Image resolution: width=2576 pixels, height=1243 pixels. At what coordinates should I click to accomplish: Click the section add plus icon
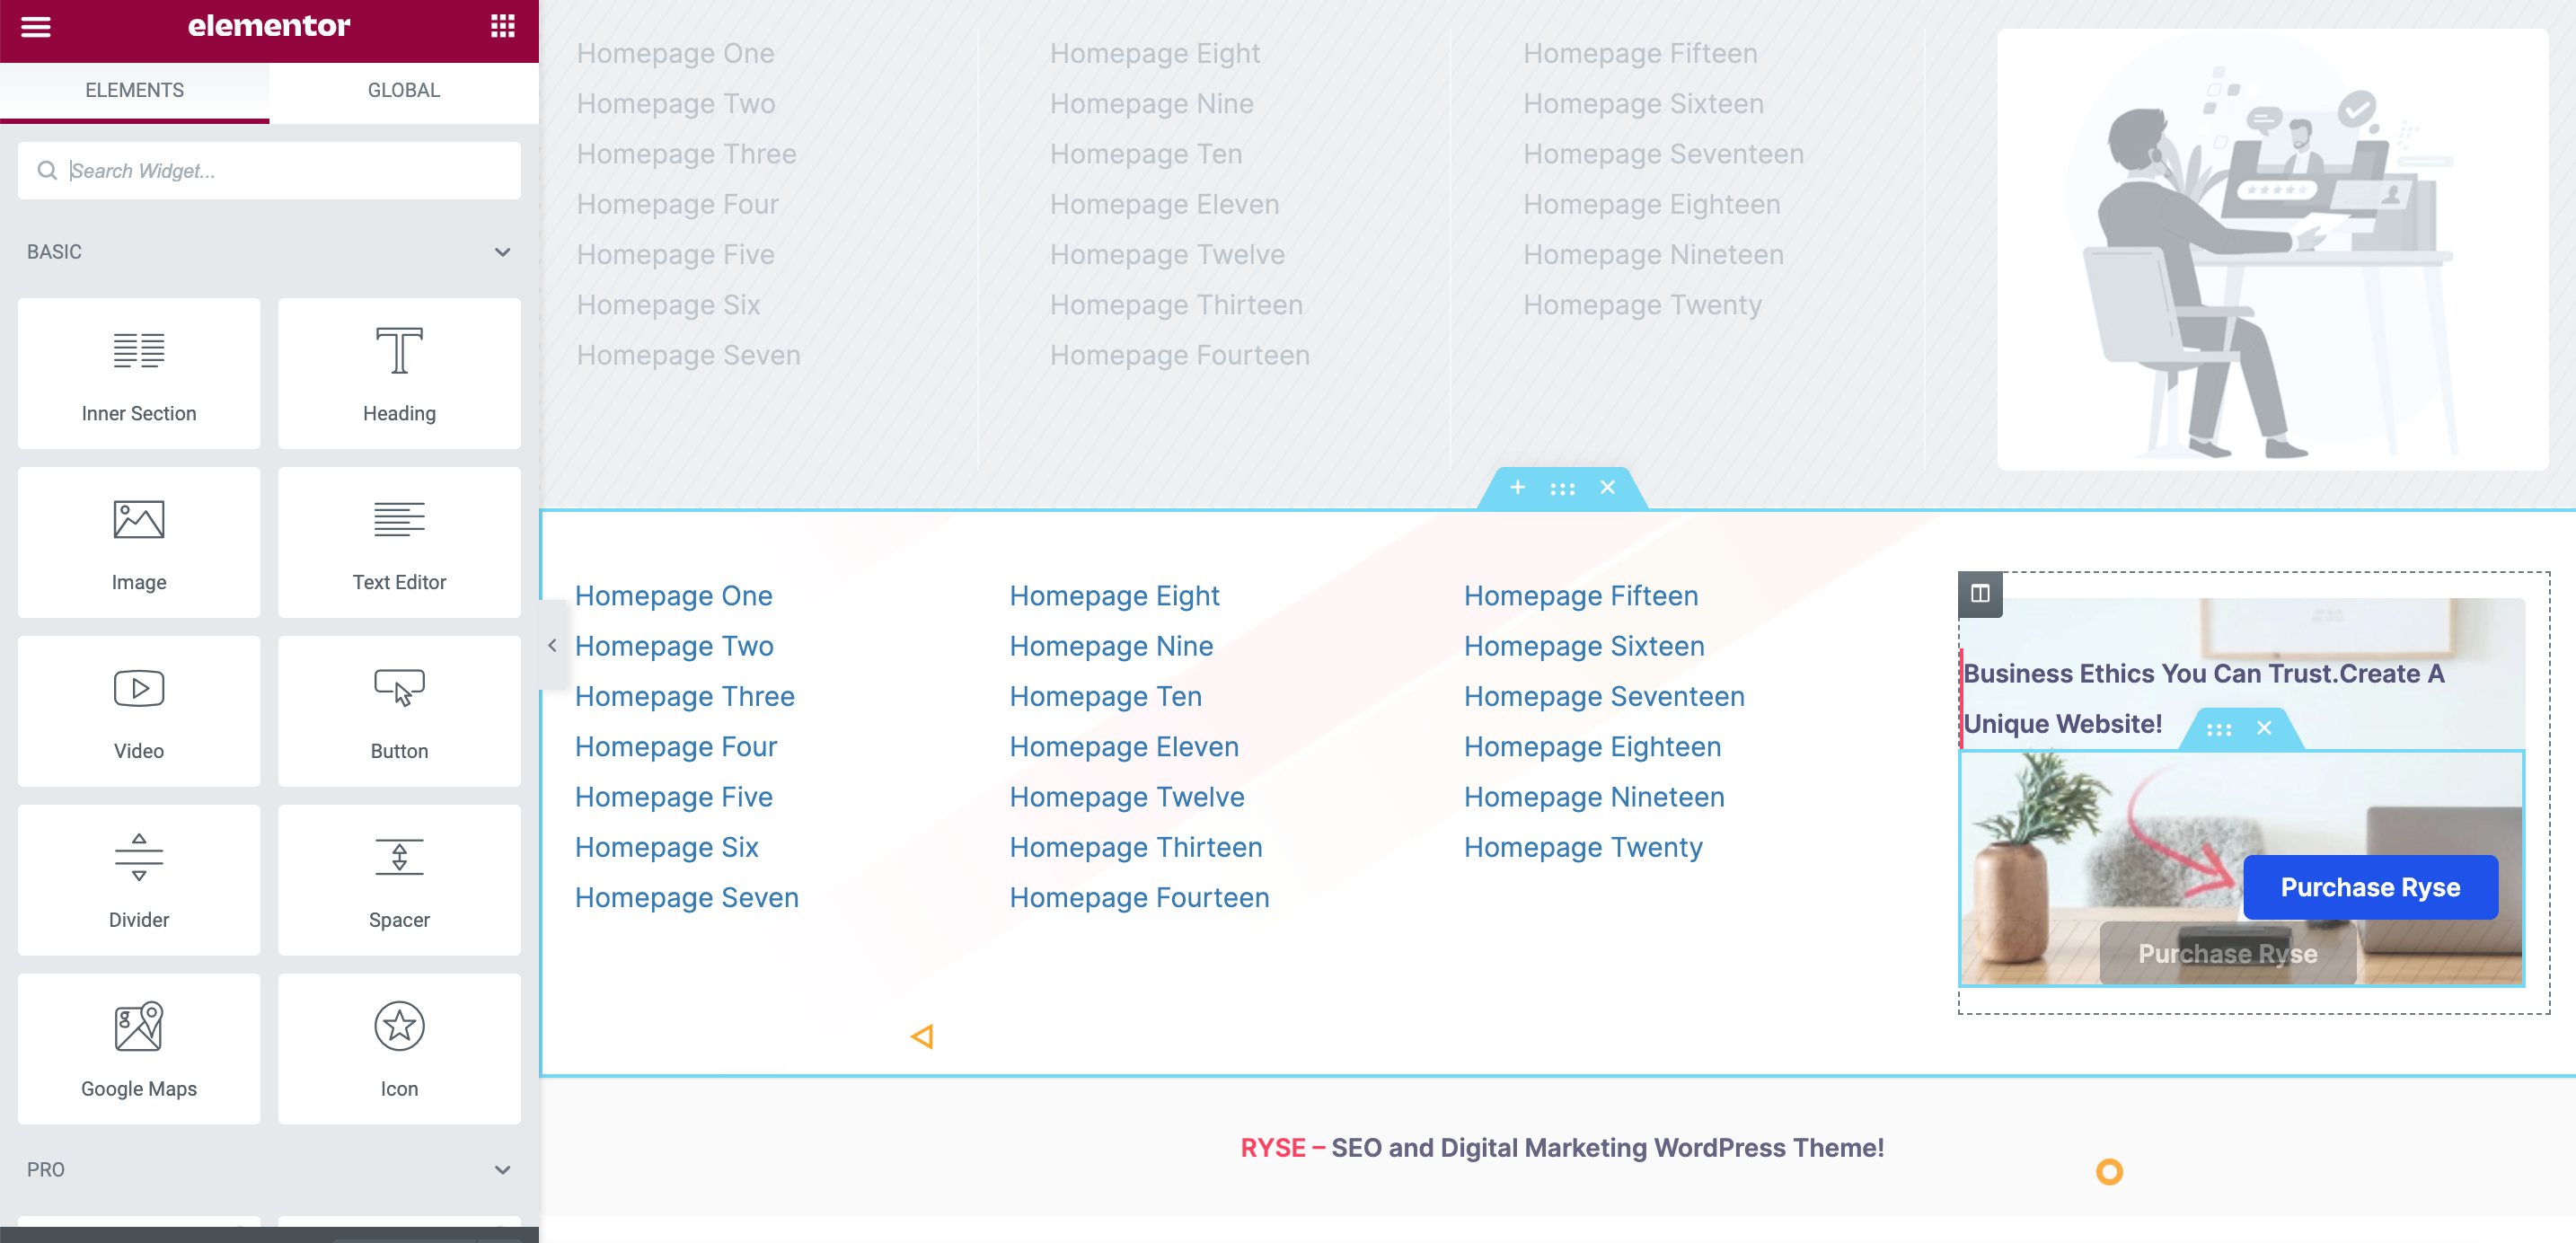1517,487
